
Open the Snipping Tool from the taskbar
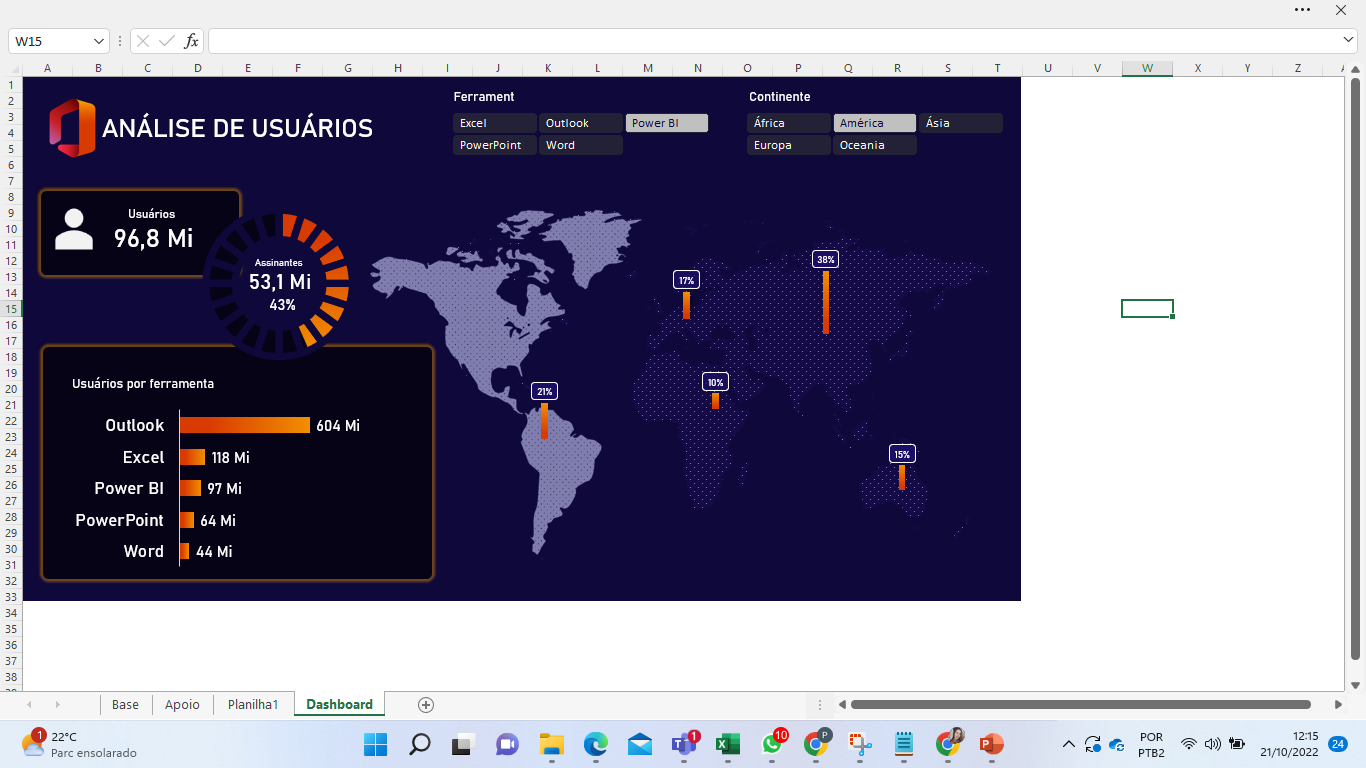860,744
